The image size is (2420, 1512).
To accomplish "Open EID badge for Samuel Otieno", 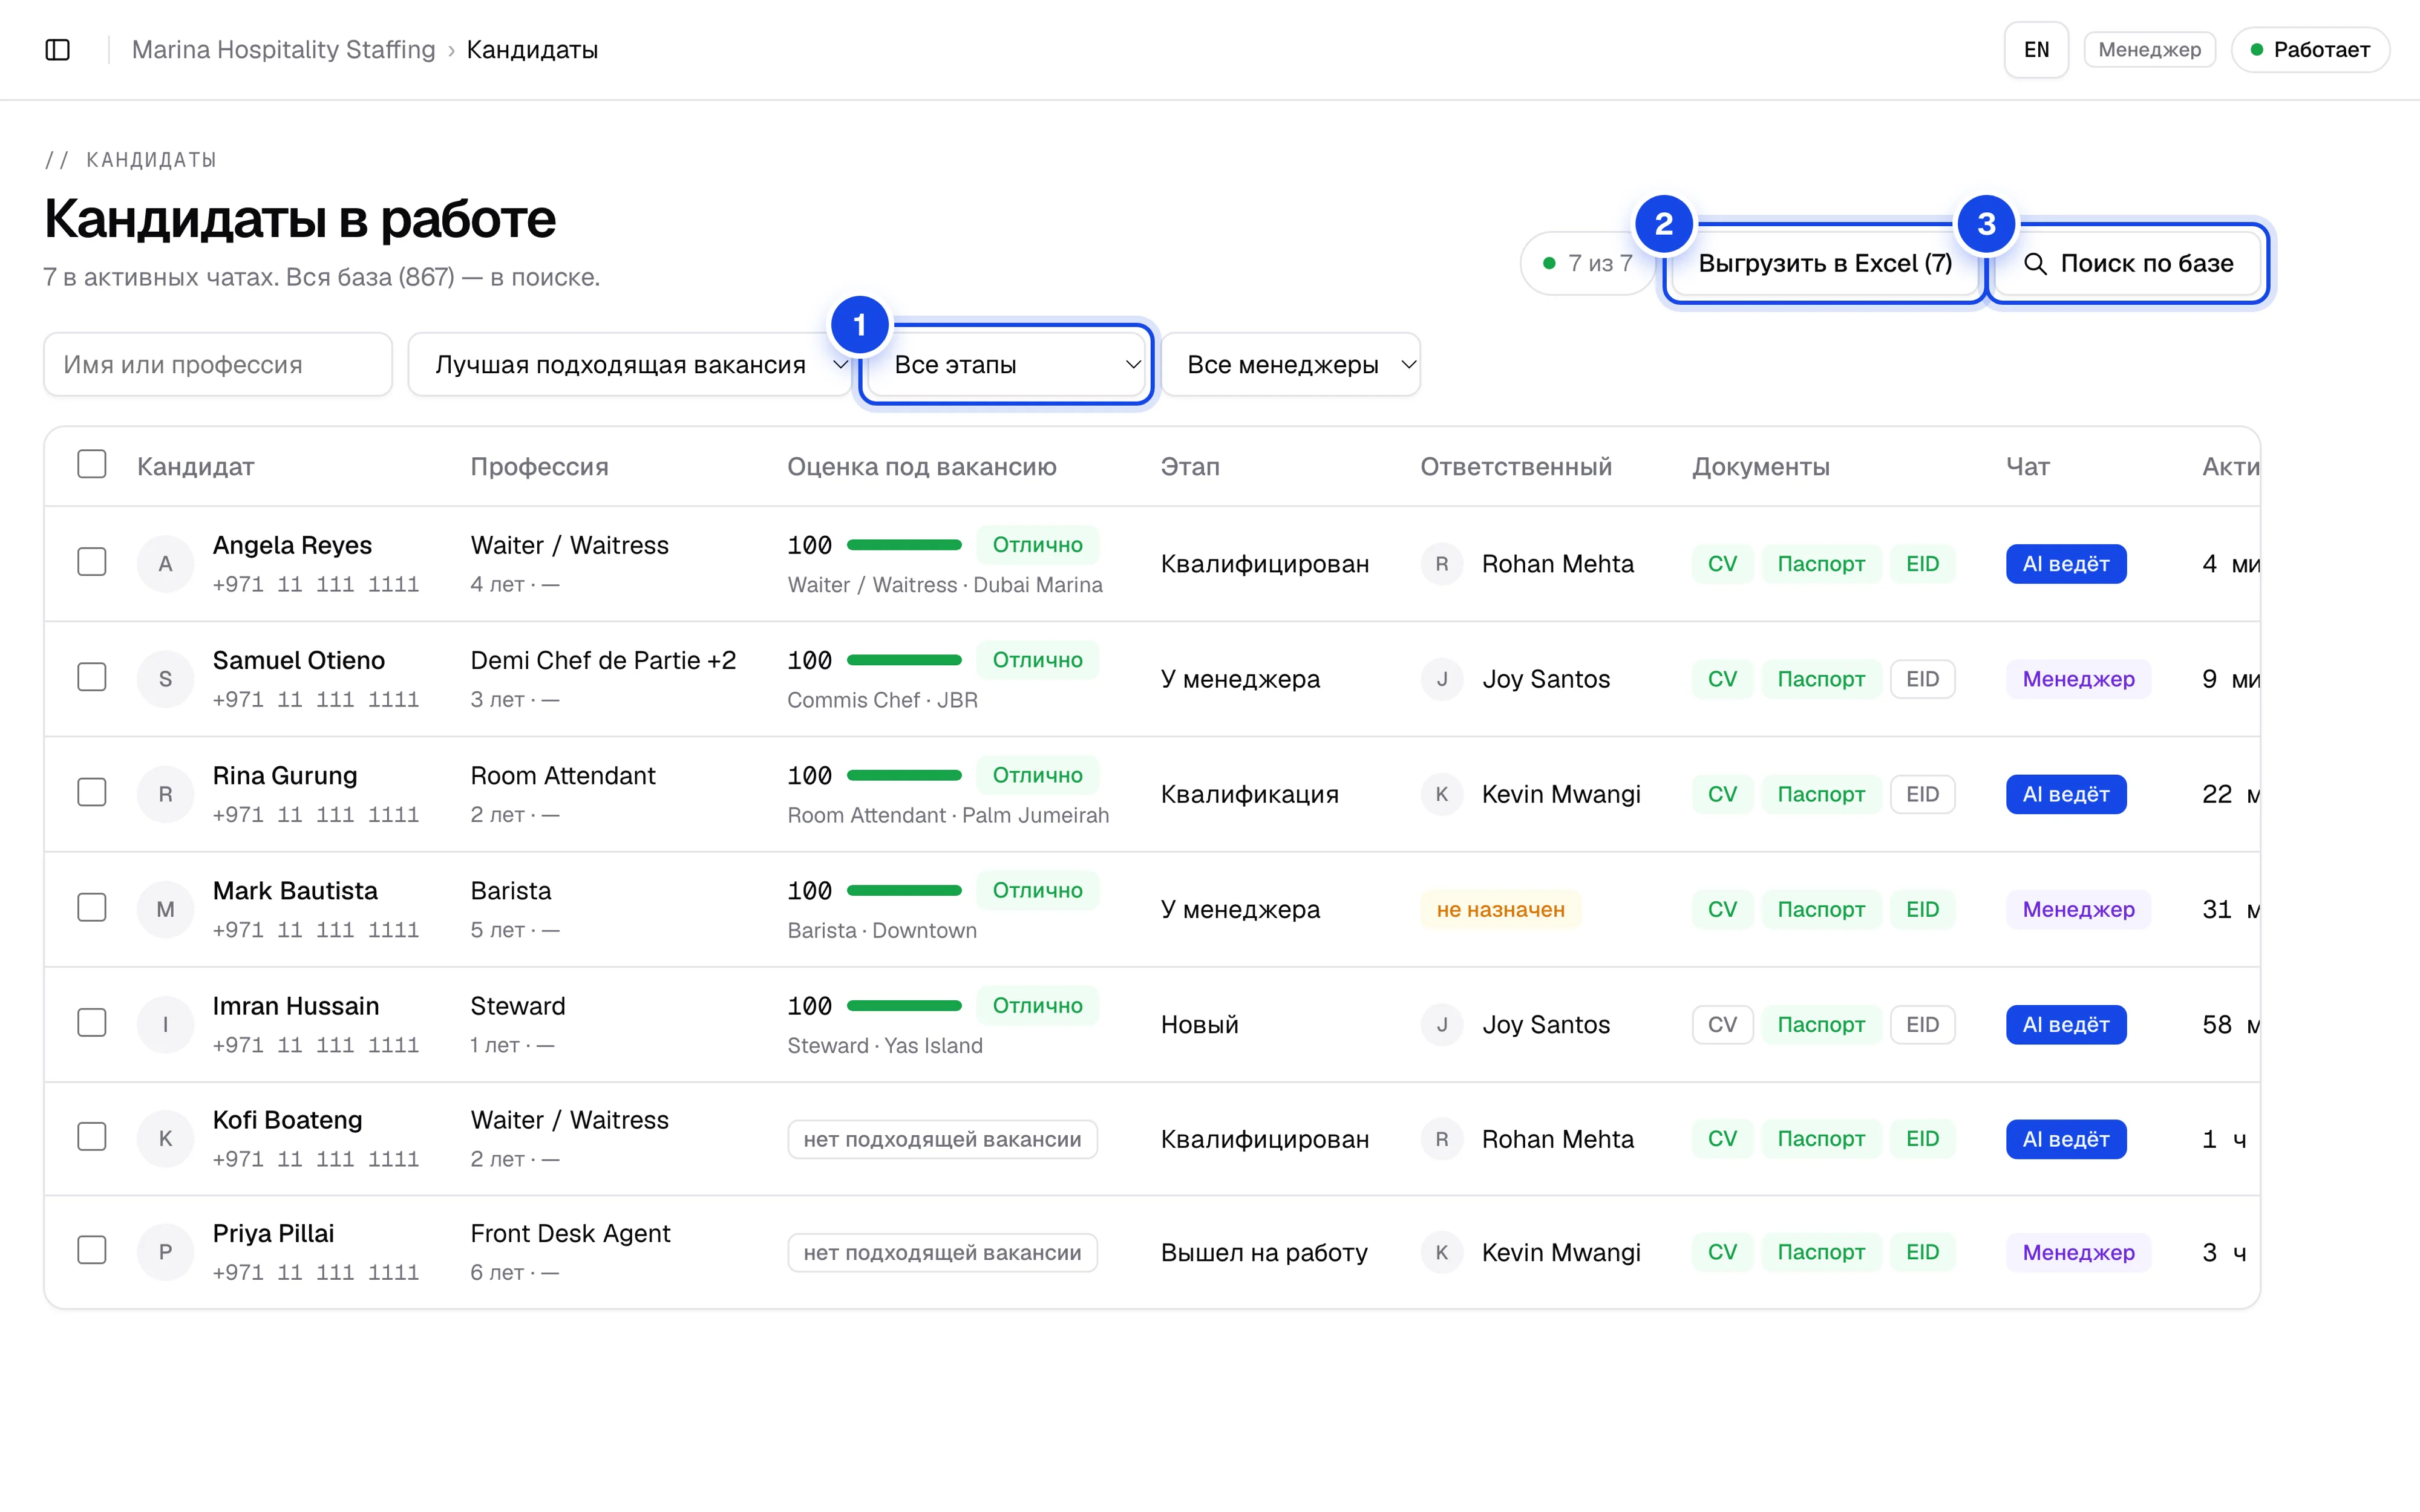I will point(1922,679).
